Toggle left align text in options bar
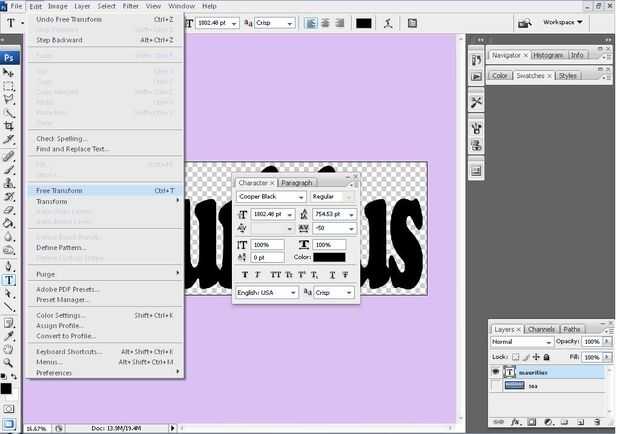Viewport: 620px width, 434px height. point(312,23)
